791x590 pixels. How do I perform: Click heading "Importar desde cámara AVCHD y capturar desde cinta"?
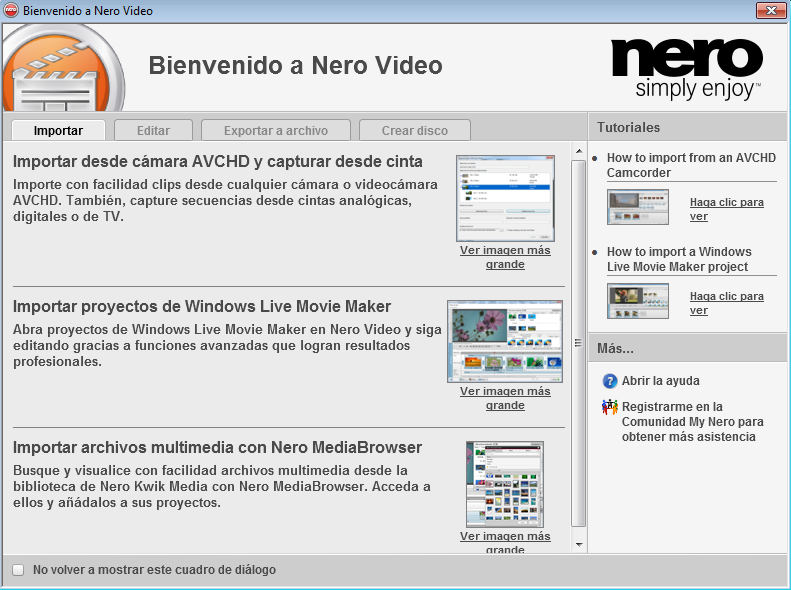click(218, 161)
